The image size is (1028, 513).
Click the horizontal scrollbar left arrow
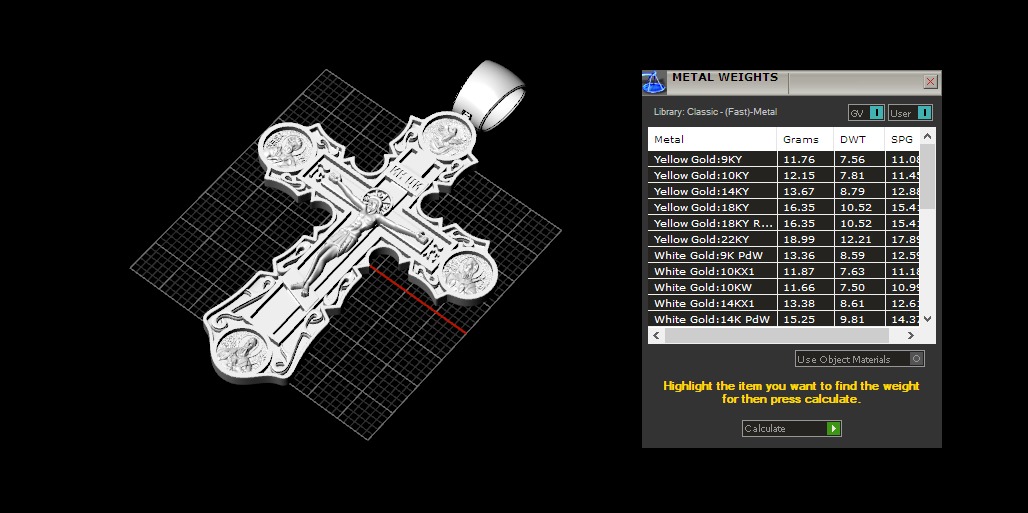tap(656, 335)
